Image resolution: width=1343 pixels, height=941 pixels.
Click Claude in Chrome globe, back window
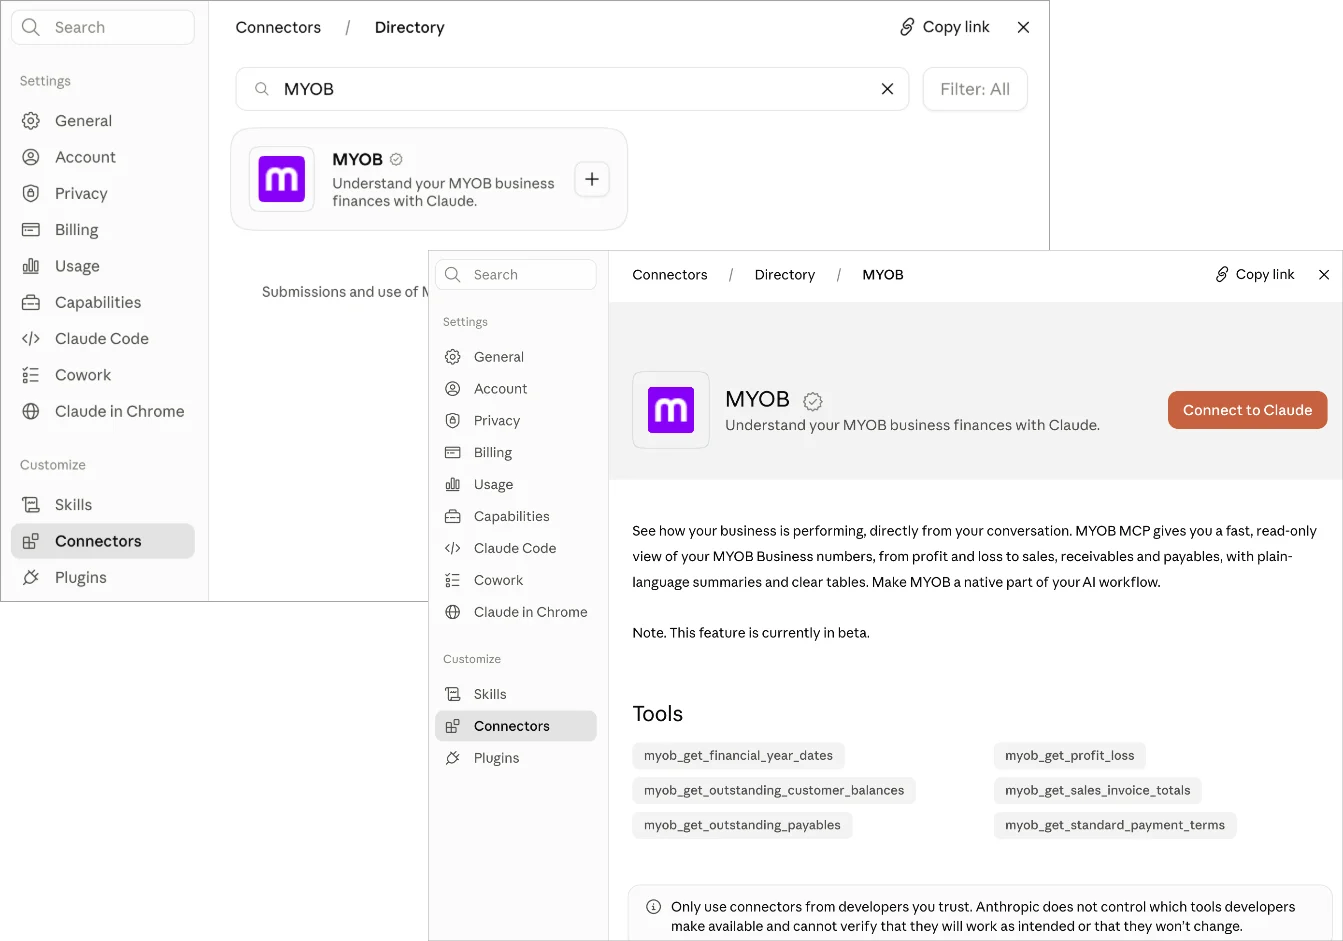pyautogui.click(x=31, y=411)
